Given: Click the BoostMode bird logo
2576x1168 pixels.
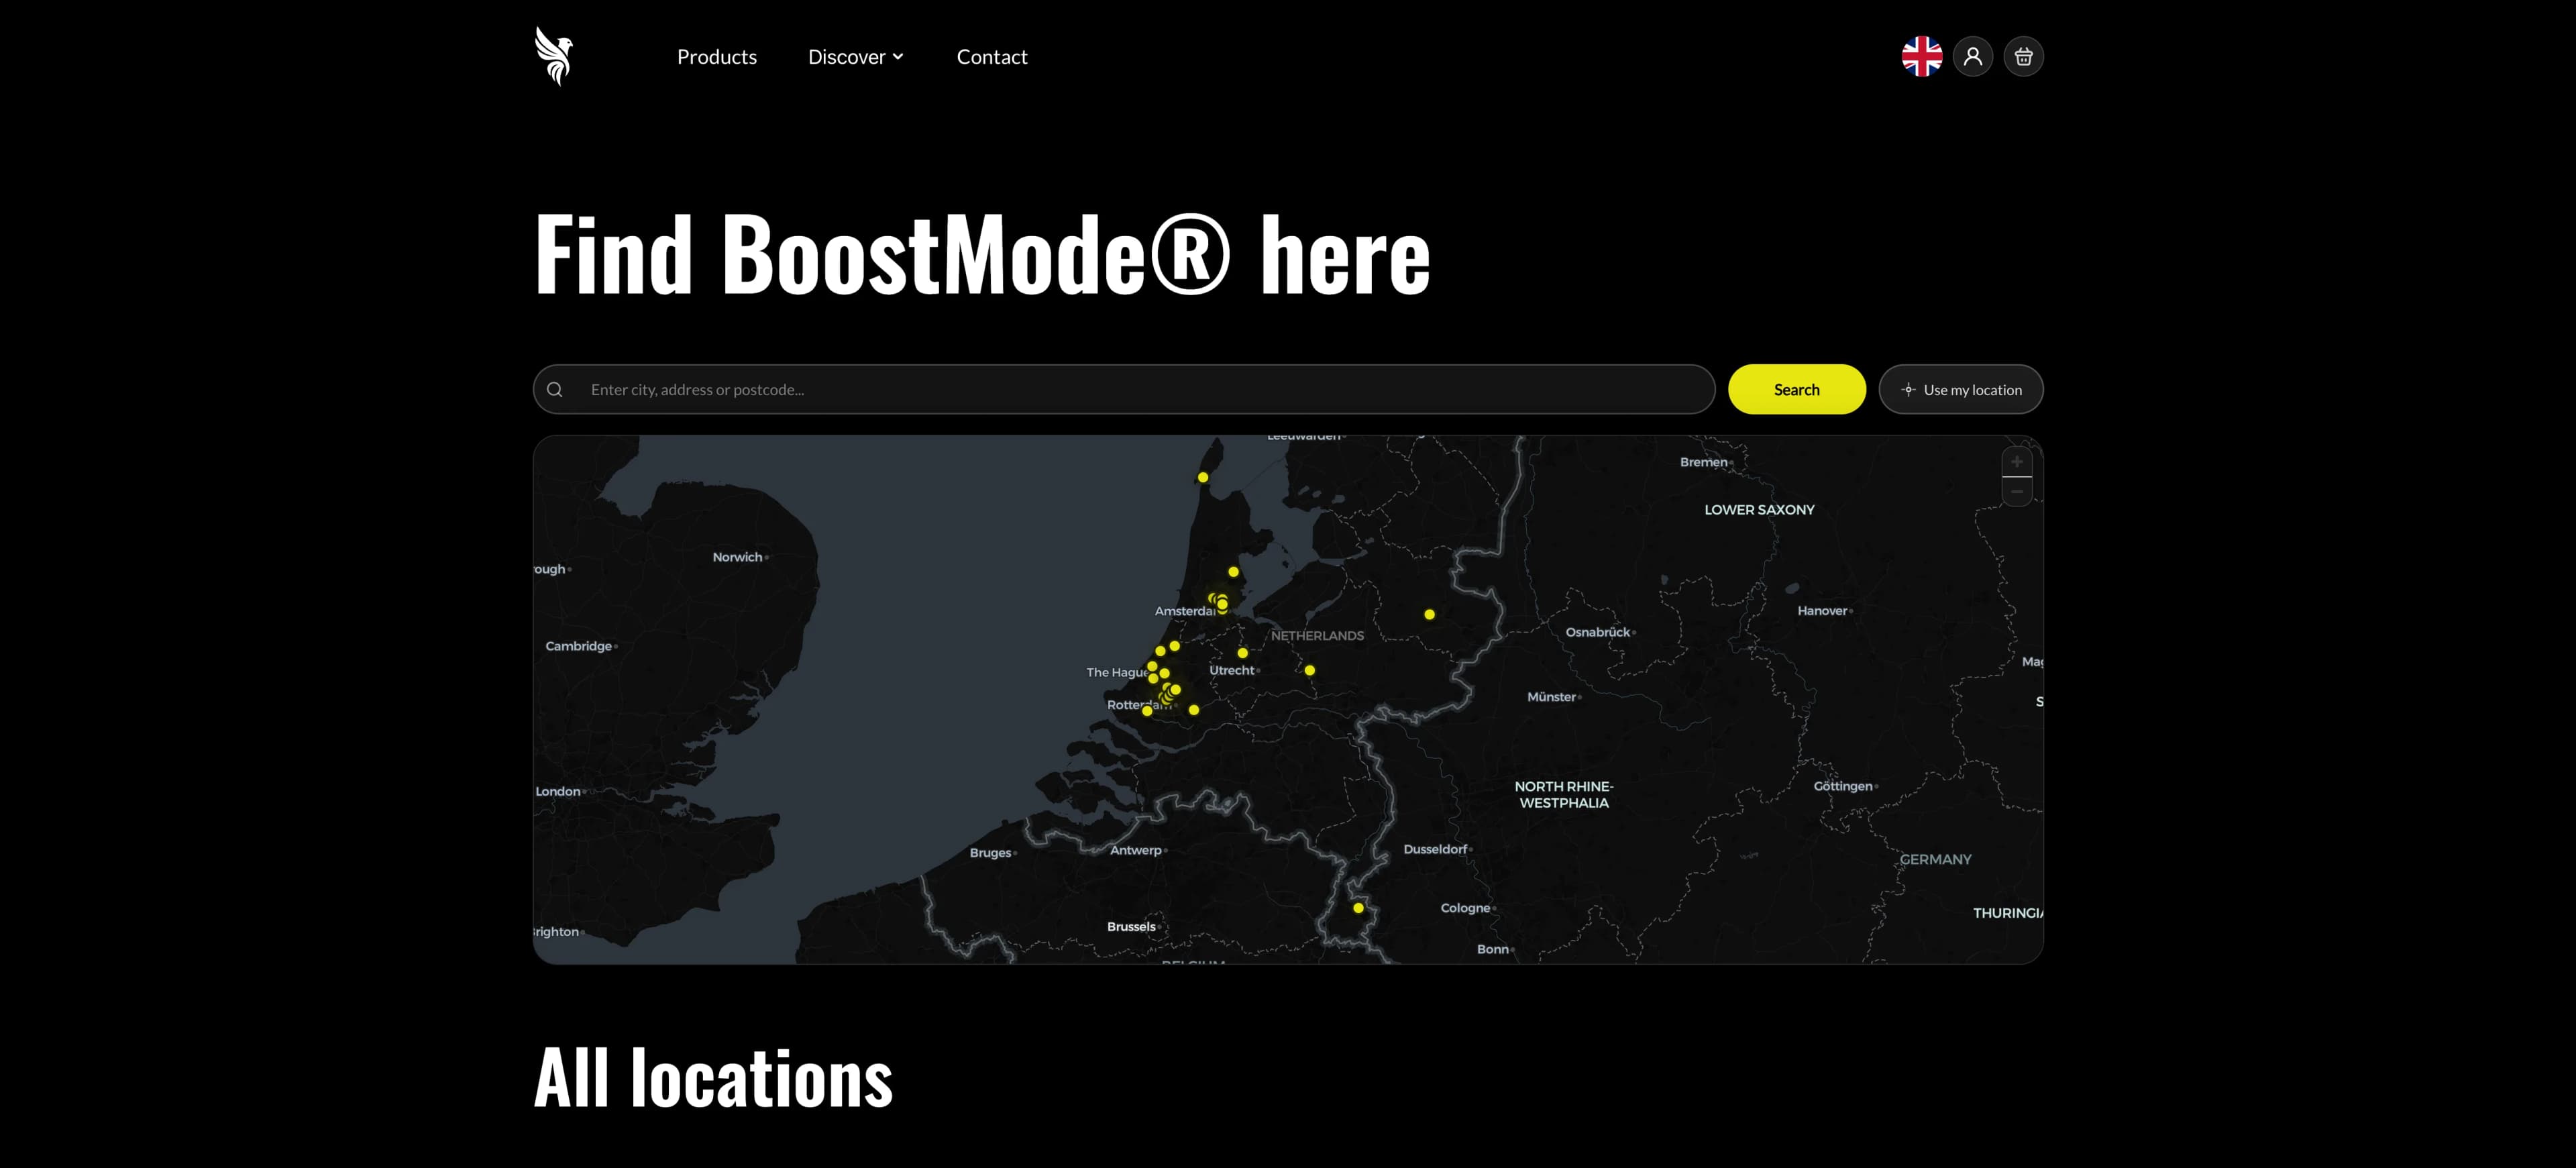Looking at the screenshot, I should (554, 56).
